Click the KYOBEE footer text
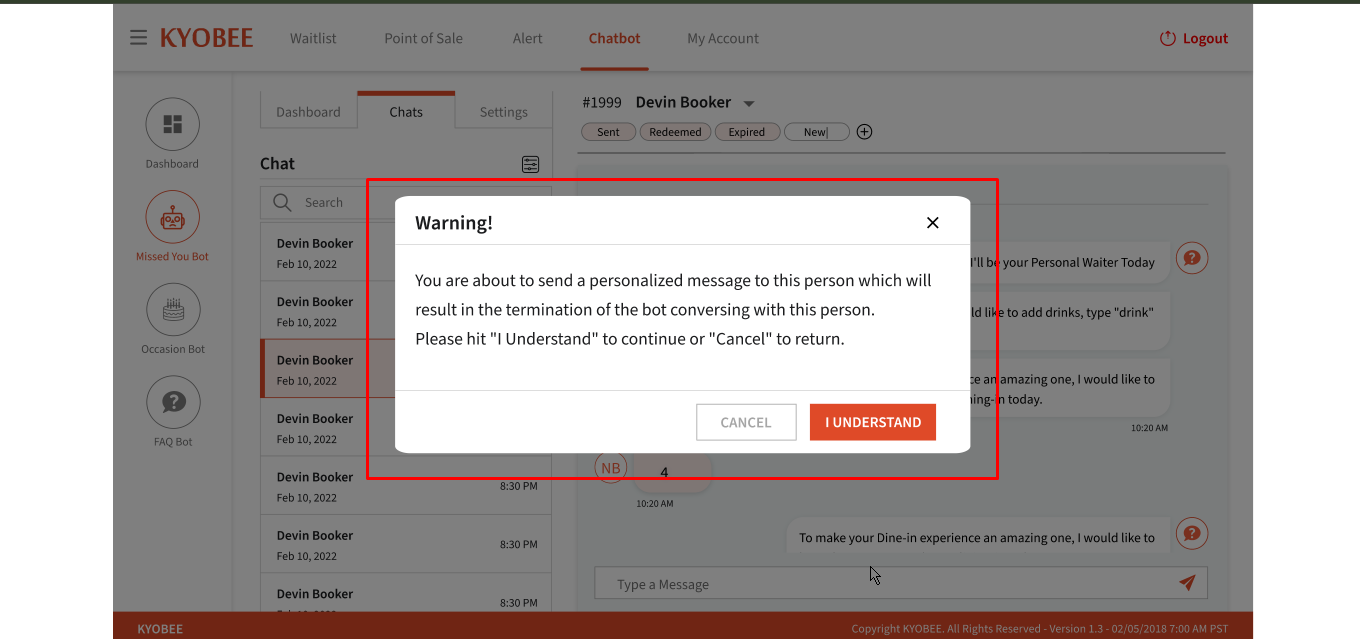This screenshot has height=639, width=1360. click(x=160, y=629)
